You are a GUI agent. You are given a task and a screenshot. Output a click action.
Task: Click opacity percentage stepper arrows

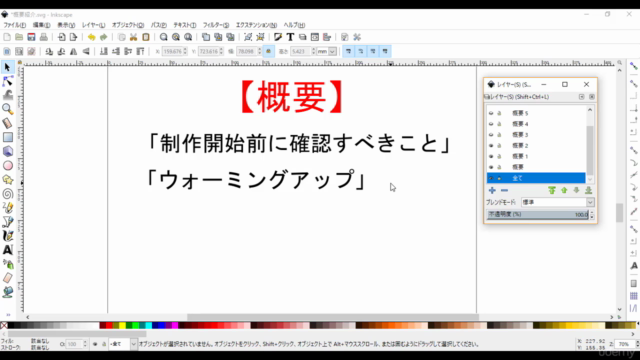(592, 214)
